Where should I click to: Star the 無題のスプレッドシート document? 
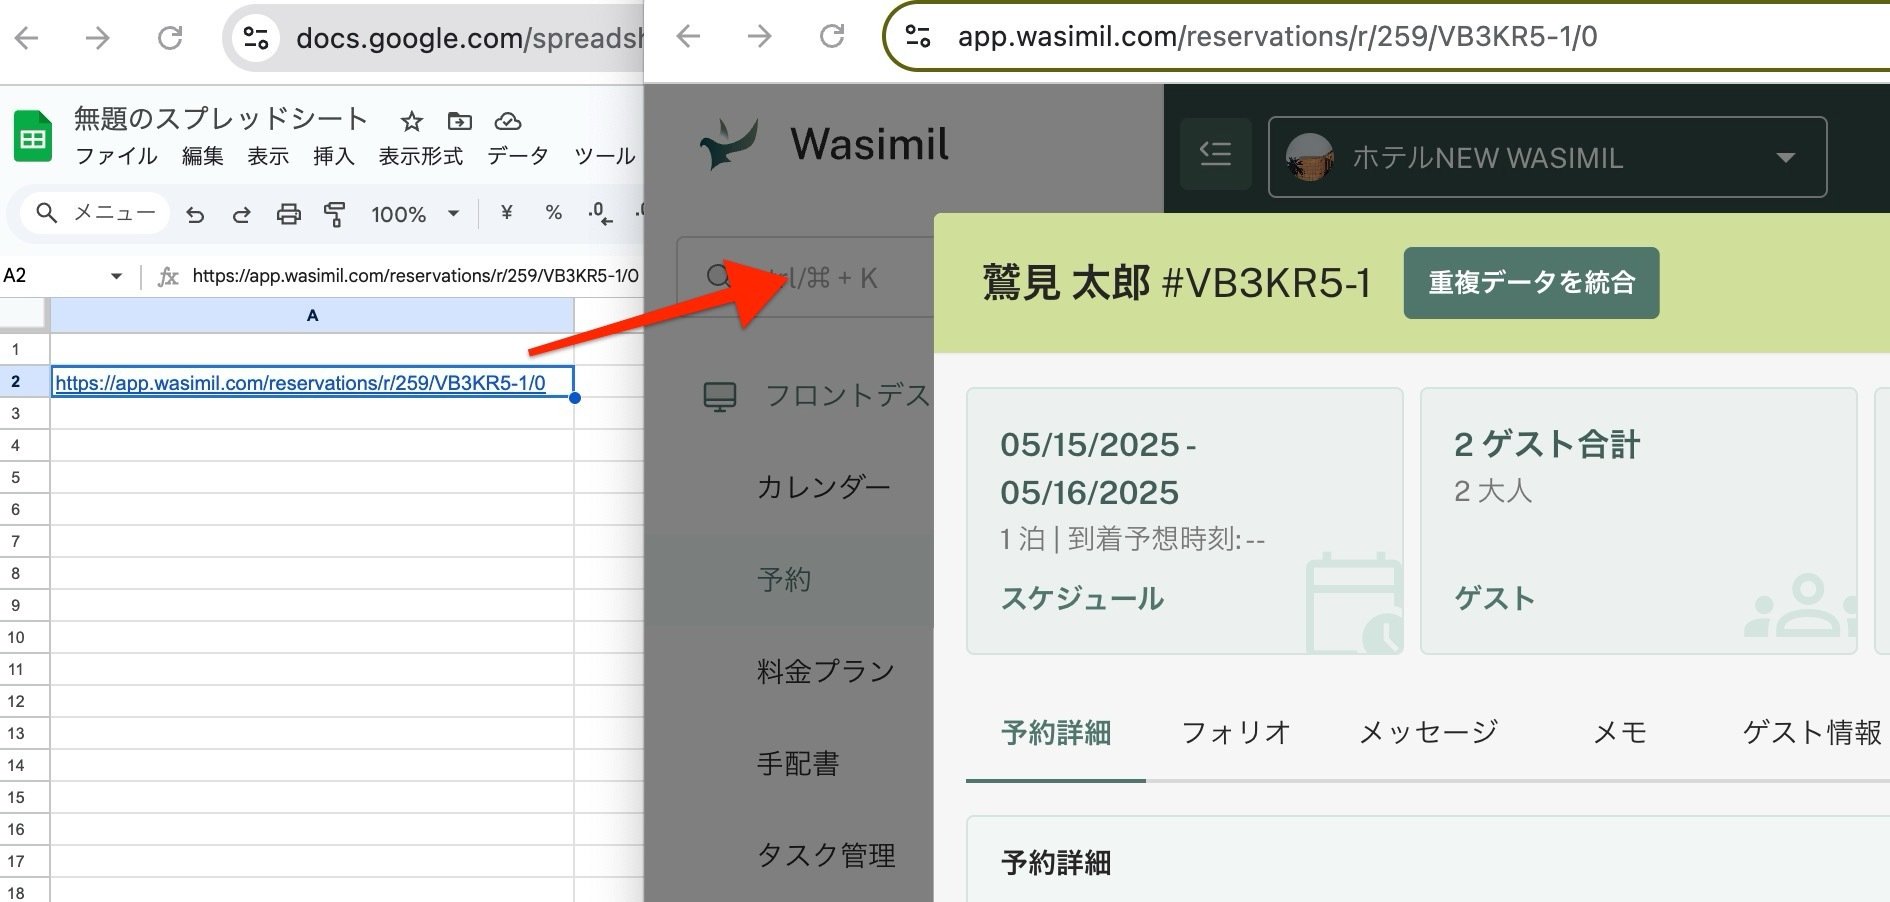click(411, 122)
